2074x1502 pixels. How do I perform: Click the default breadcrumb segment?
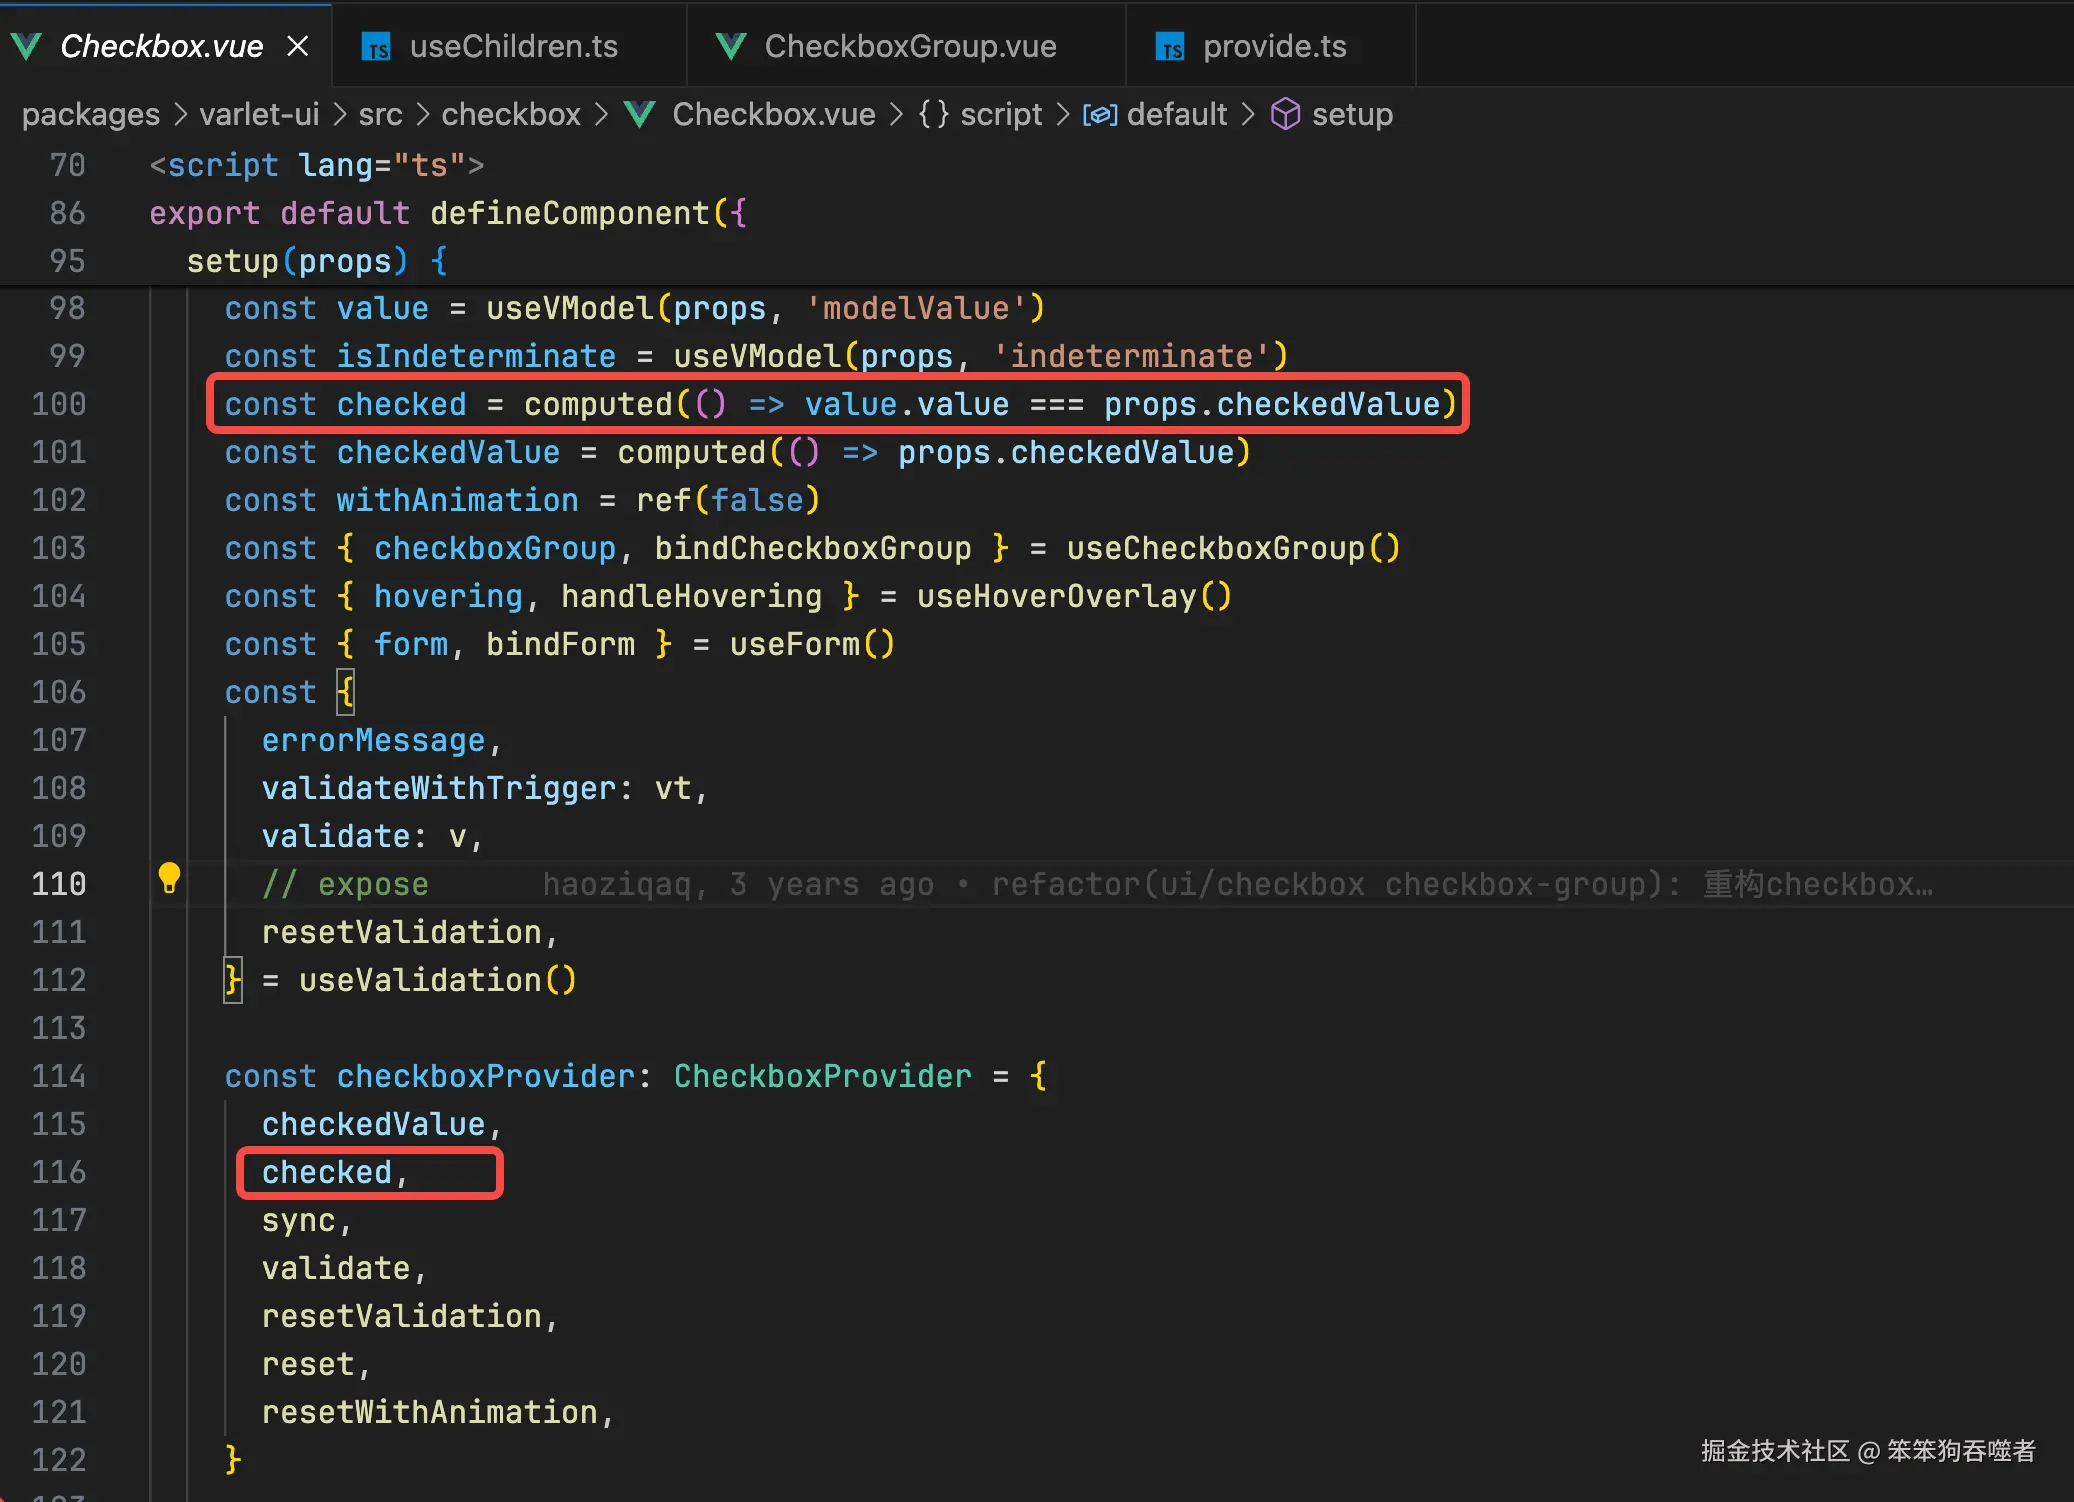tap(1176, 114)
